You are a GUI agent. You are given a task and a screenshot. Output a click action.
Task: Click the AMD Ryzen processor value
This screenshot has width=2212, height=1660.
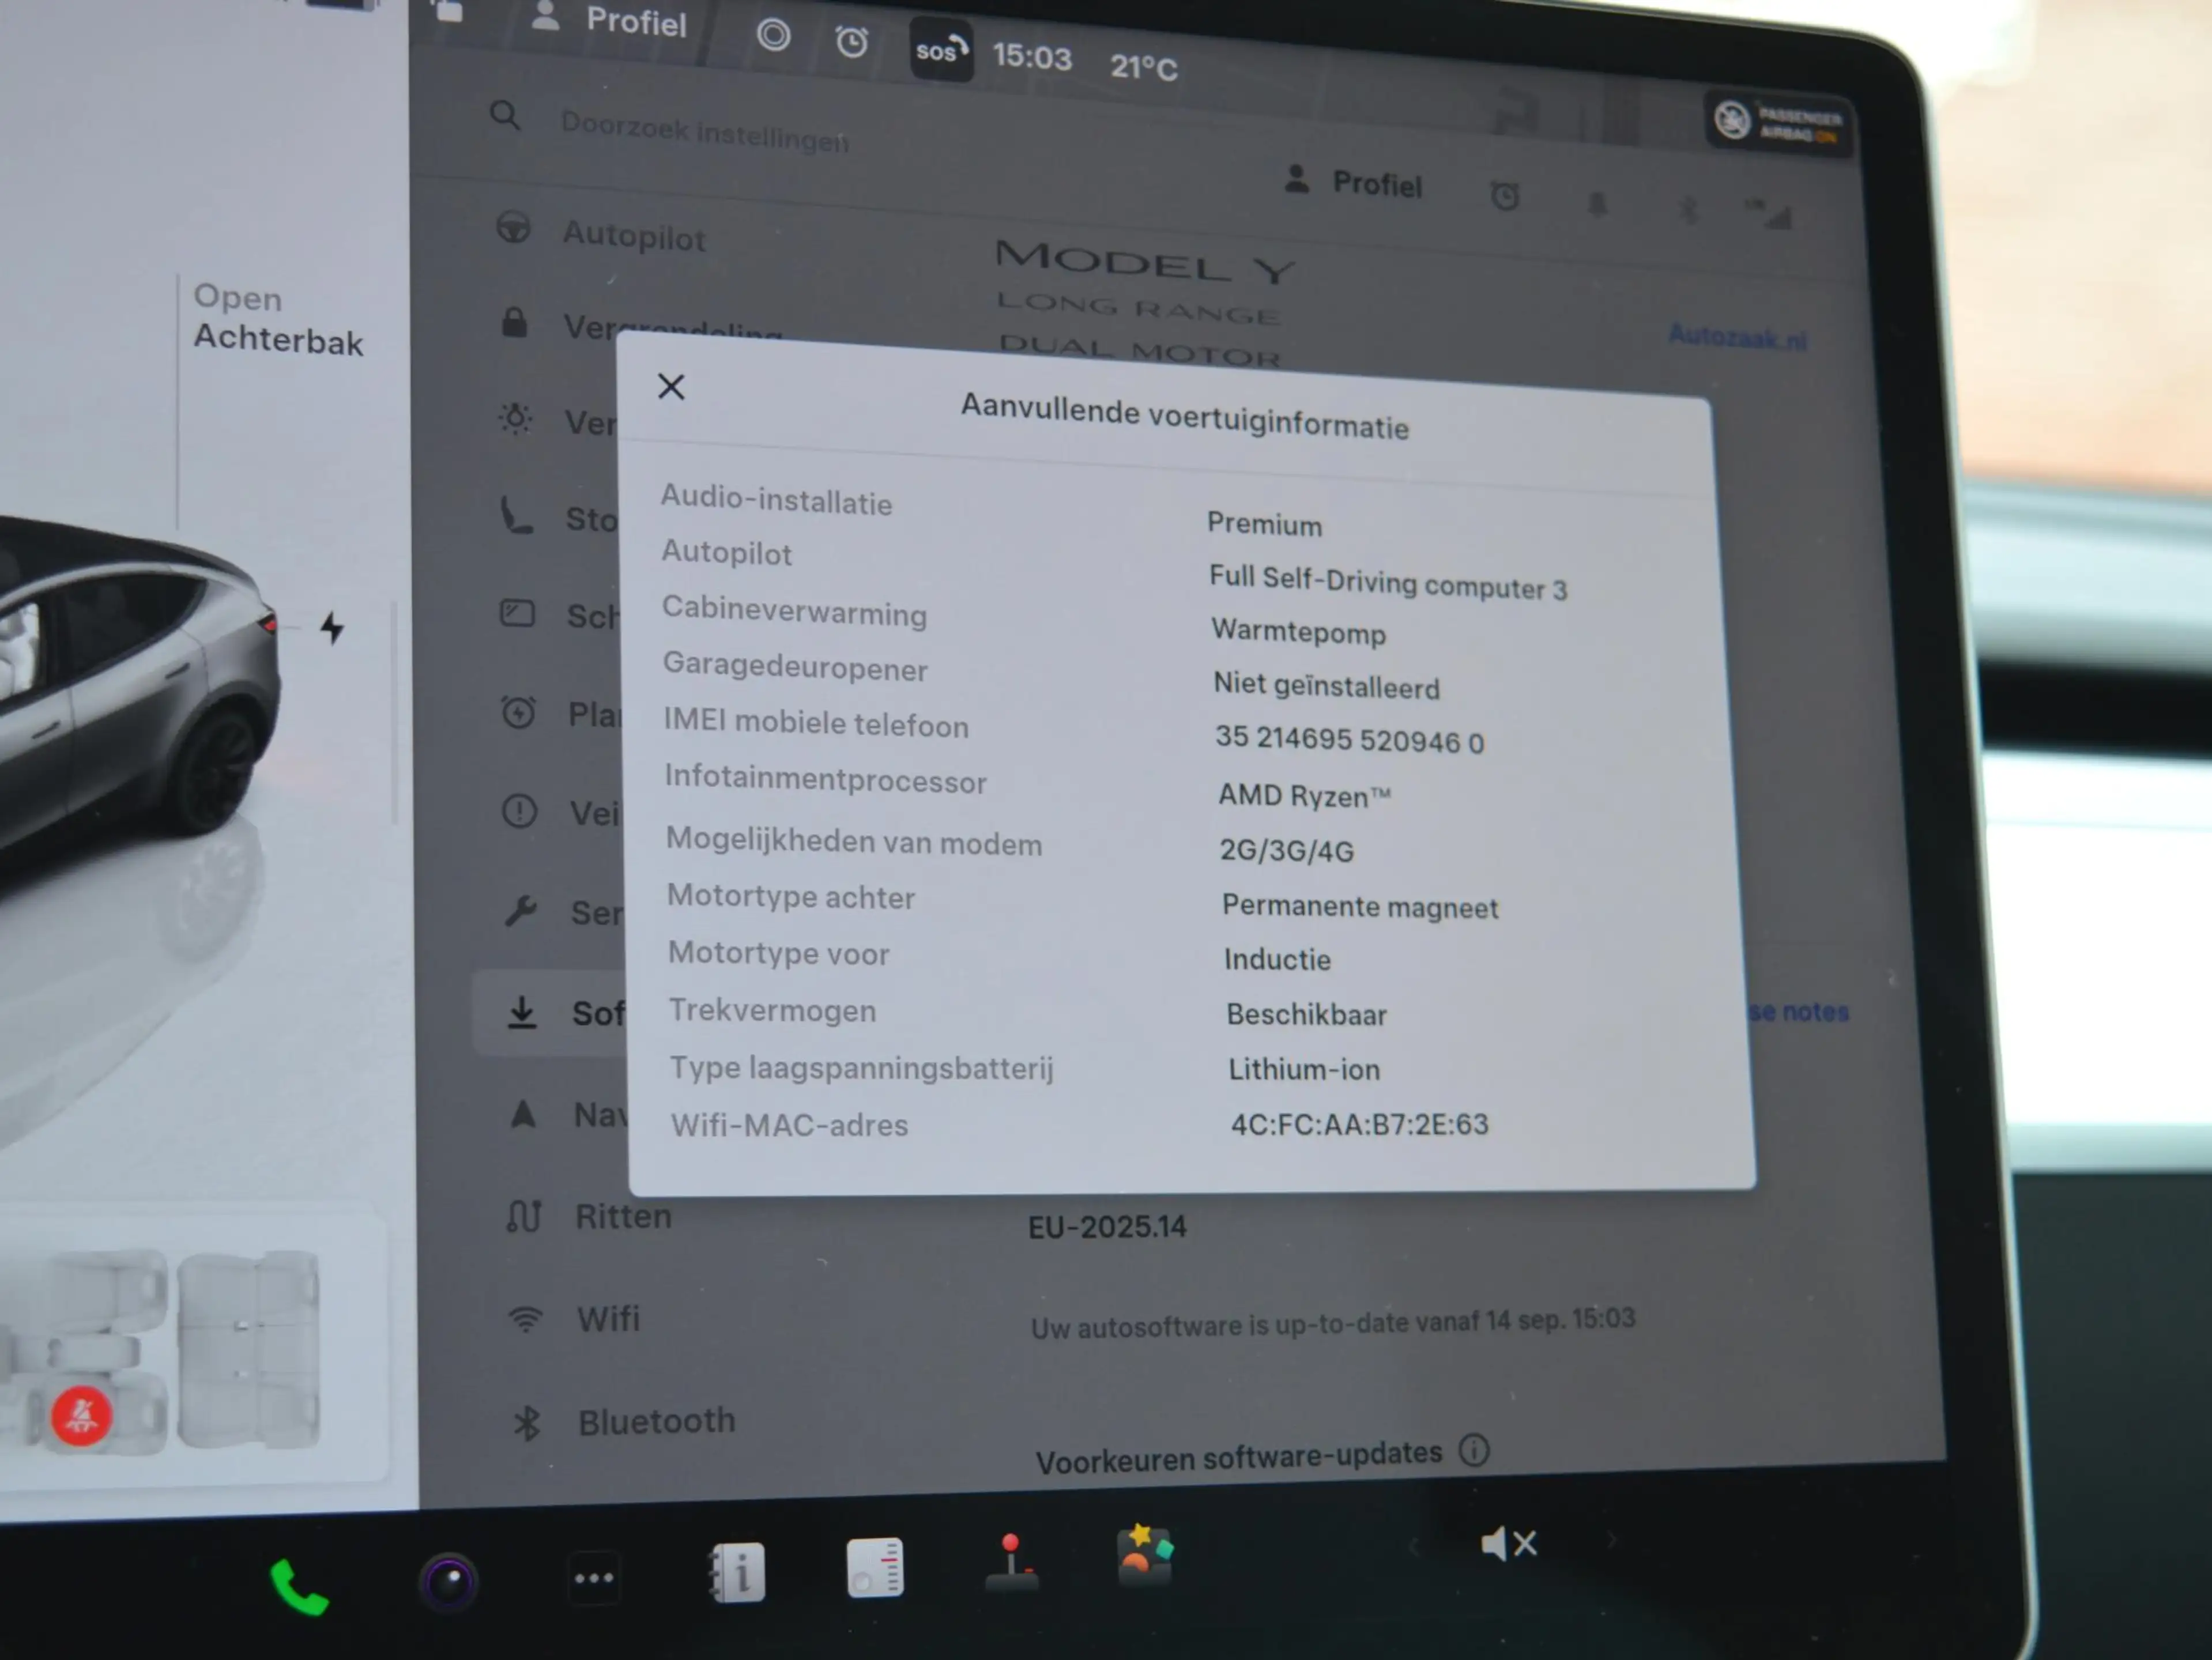tap(1304, 795)
